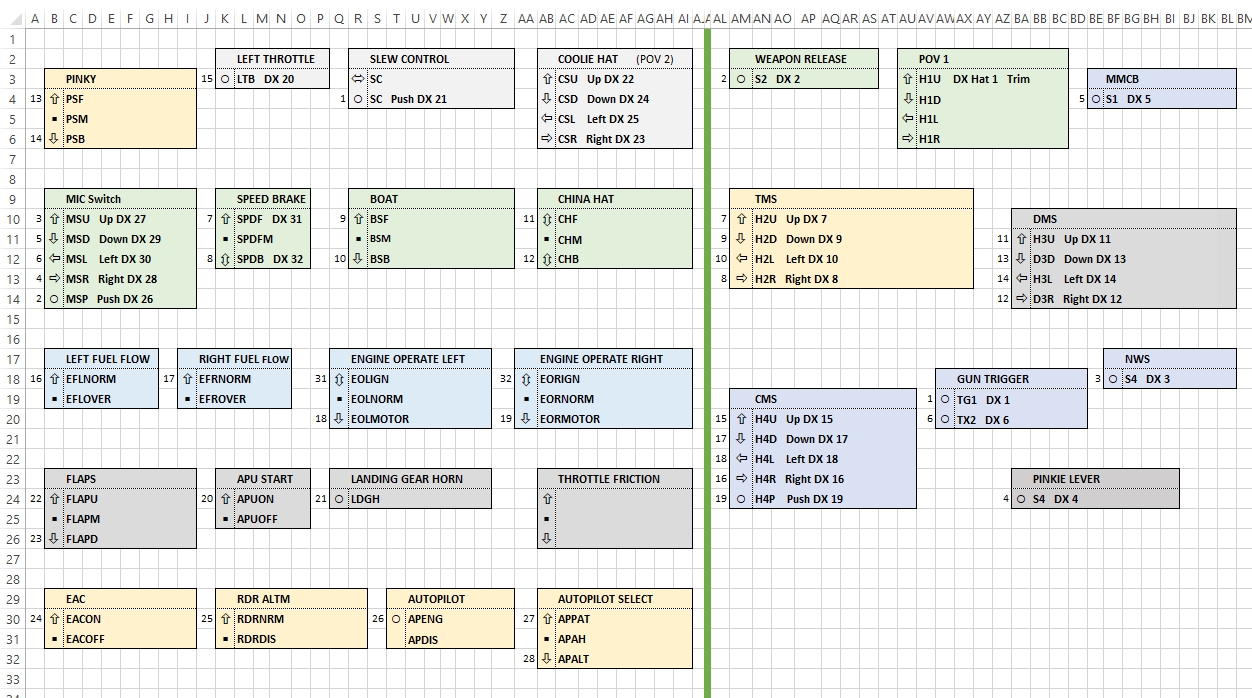Image resolution: width=1252 pixels, height=698 pixels.
Task: Select row 16 via its row header
Action: pos(12,339)
